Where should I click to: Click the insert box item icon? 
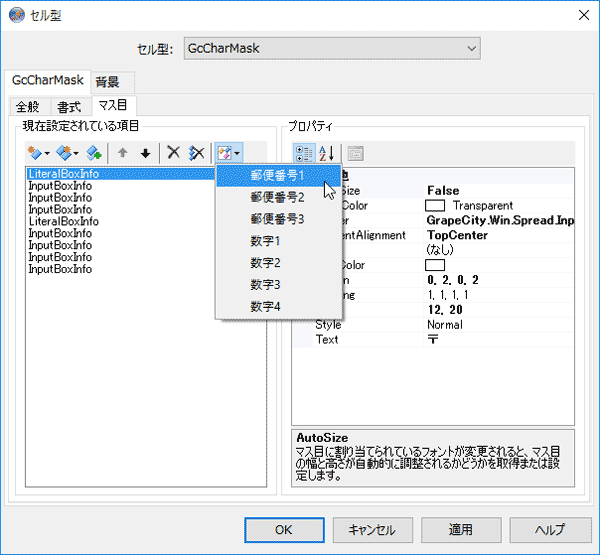(64, 153)
